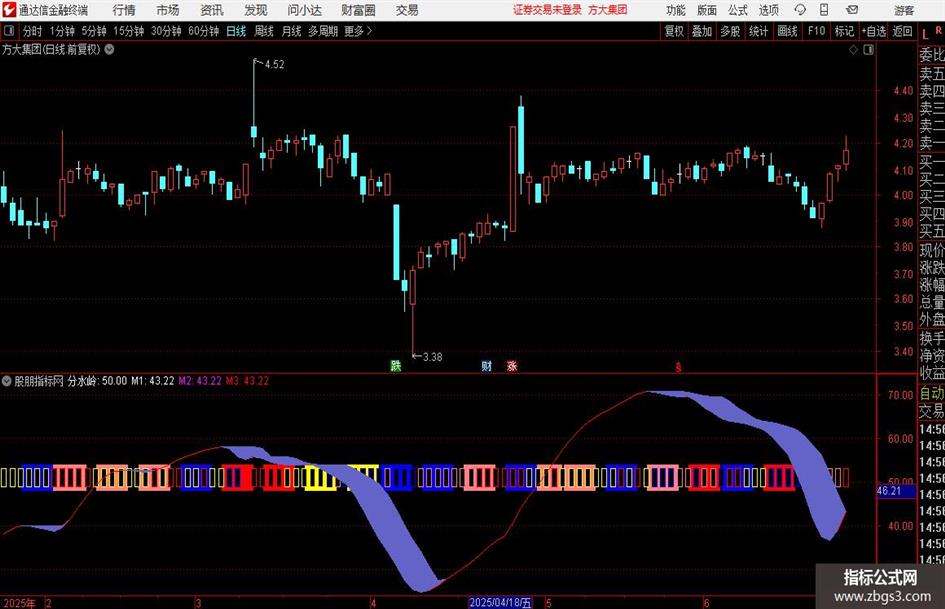Click the 标记 toolbar button
The image size is (945, 609).
pos(844,31)
